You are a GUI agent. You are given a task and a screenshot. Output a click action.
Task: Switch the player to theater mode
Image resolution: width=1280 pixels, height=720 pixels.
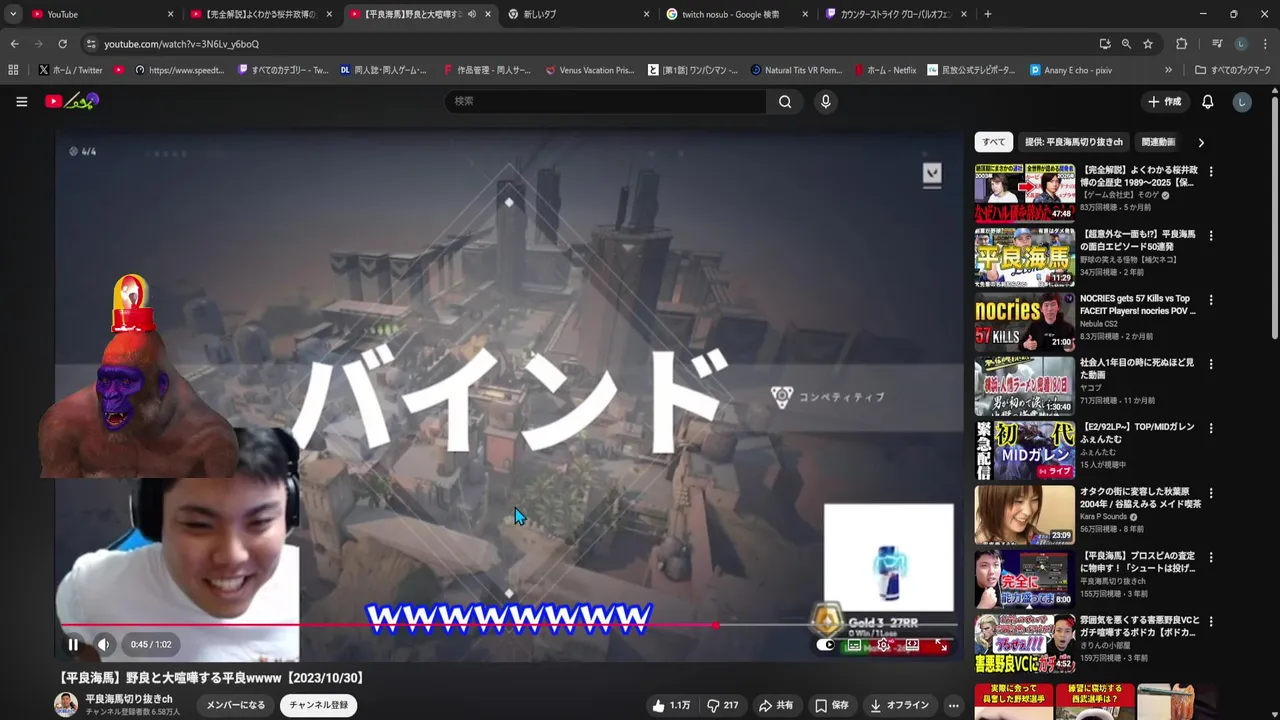coord(912,645)
